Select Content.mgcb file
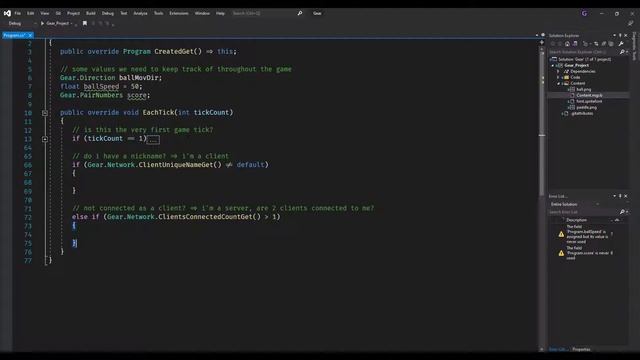 (589, 95)
